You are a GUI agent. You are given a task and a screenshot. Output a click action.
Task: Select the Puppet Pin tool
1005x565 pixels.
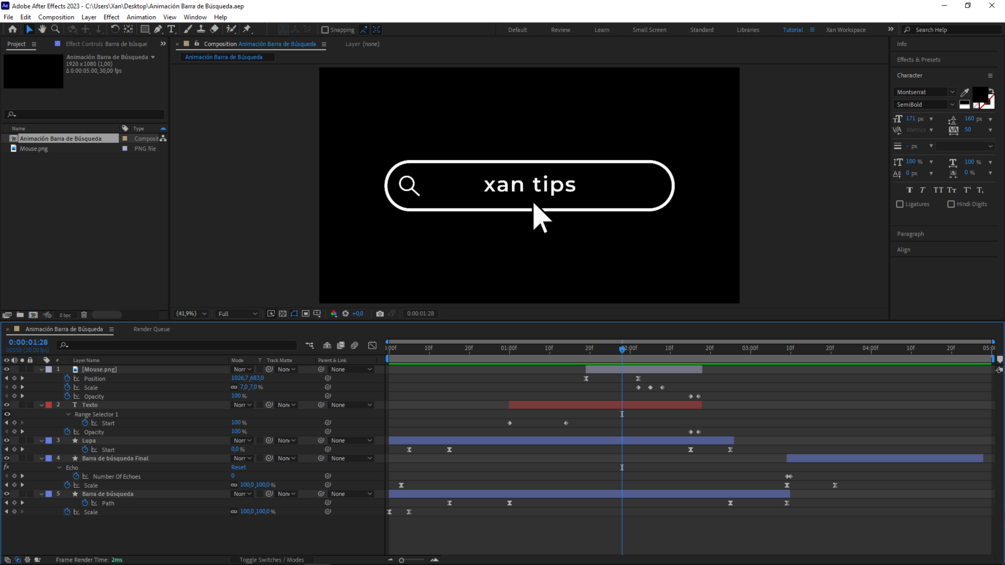[x=247, y=29]
